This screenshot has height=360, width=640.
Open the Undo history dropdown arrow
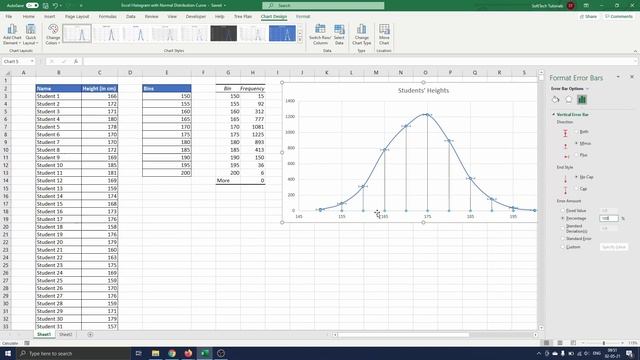[61, 5]
